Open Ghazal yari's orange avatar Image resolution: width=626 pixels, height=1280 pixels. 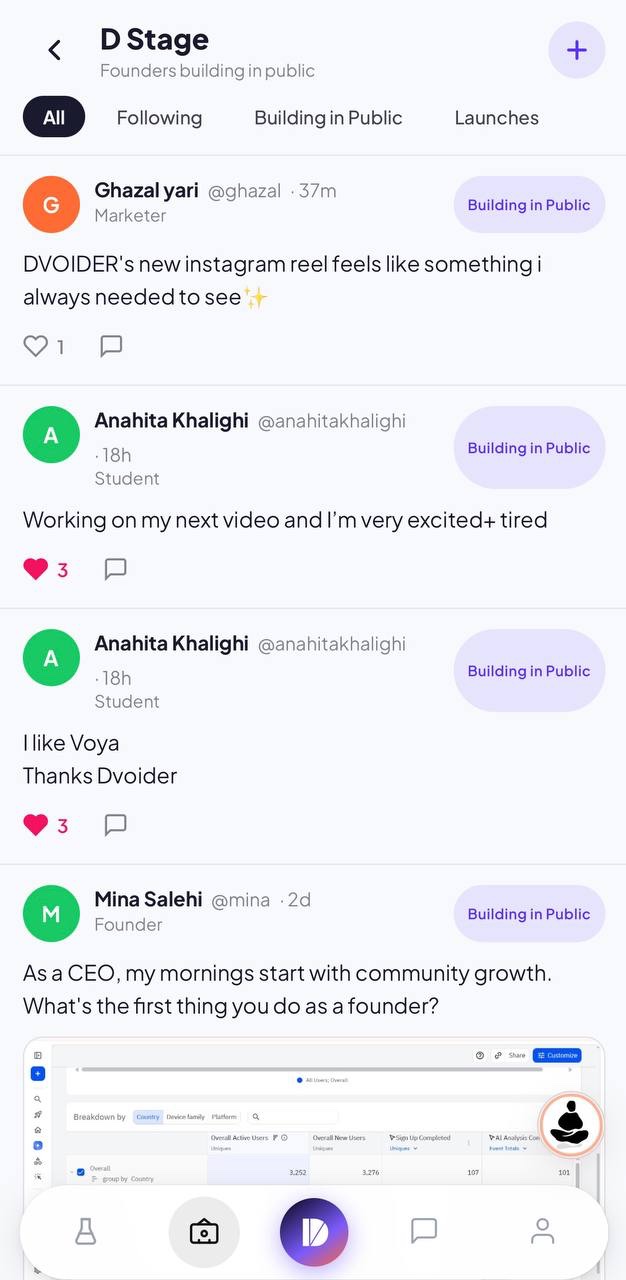pyautogui.click(x=51, y=204)
